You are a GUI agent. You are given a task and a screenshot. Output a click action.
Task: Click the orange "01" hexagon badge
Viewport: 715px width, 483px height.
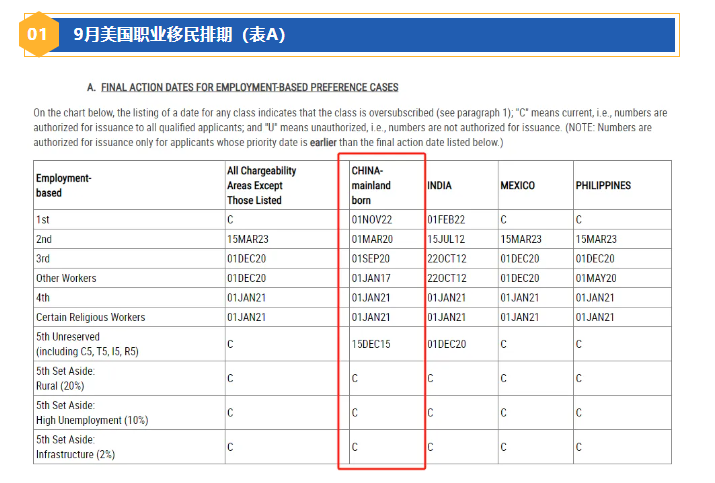tap(38, 34)
